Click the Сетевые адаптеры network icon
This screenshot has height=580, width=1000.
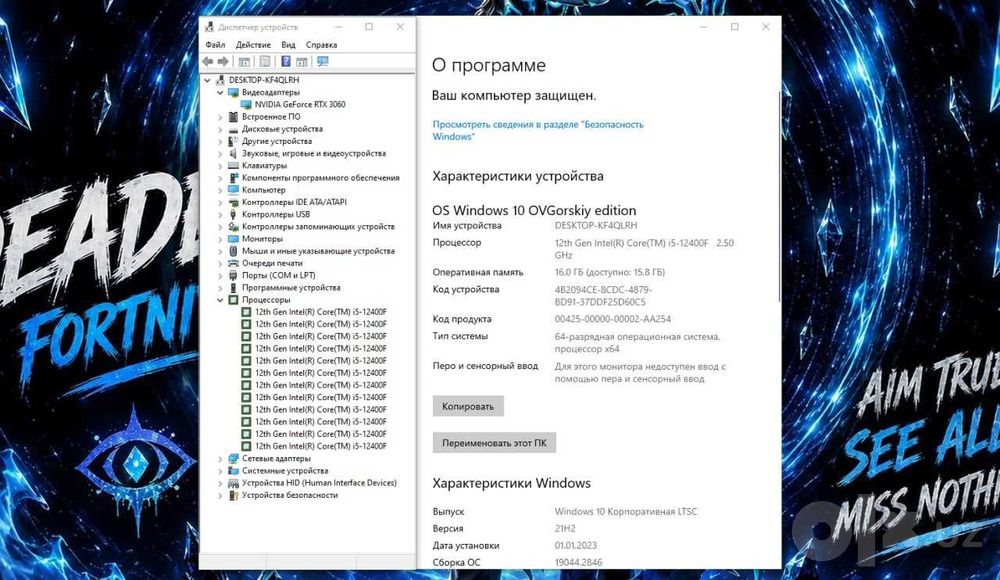point(233,458)
